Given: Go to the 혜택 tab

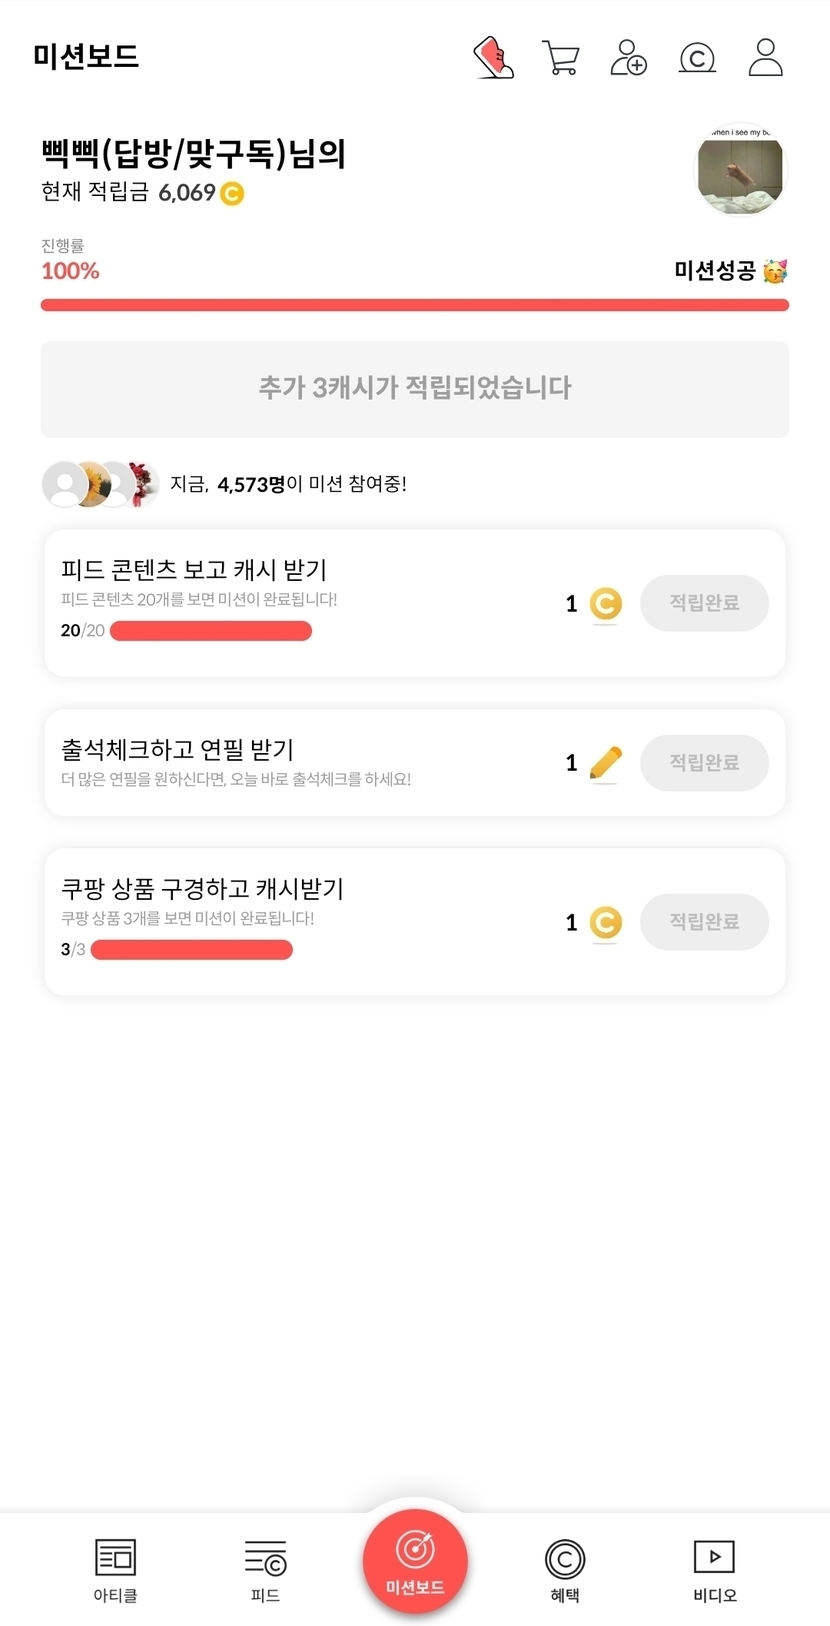Looking at the screenshot, I should [x=565, y=1569].
